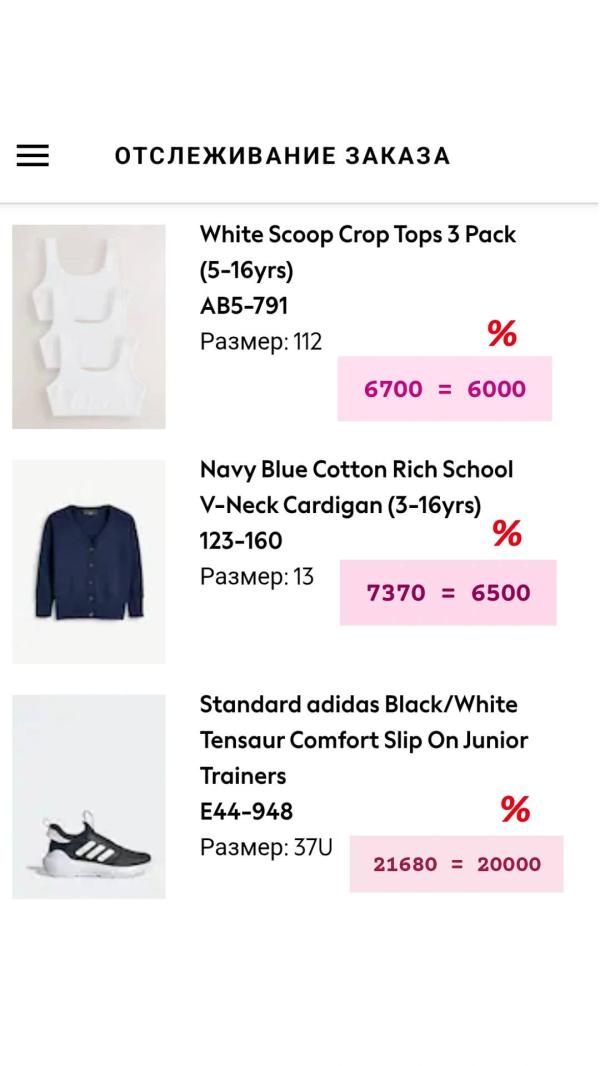600x1066 pixels.
Task: Click the Navy Blue Cotton Rich School Cardigan title
Action: click(356, 487)
